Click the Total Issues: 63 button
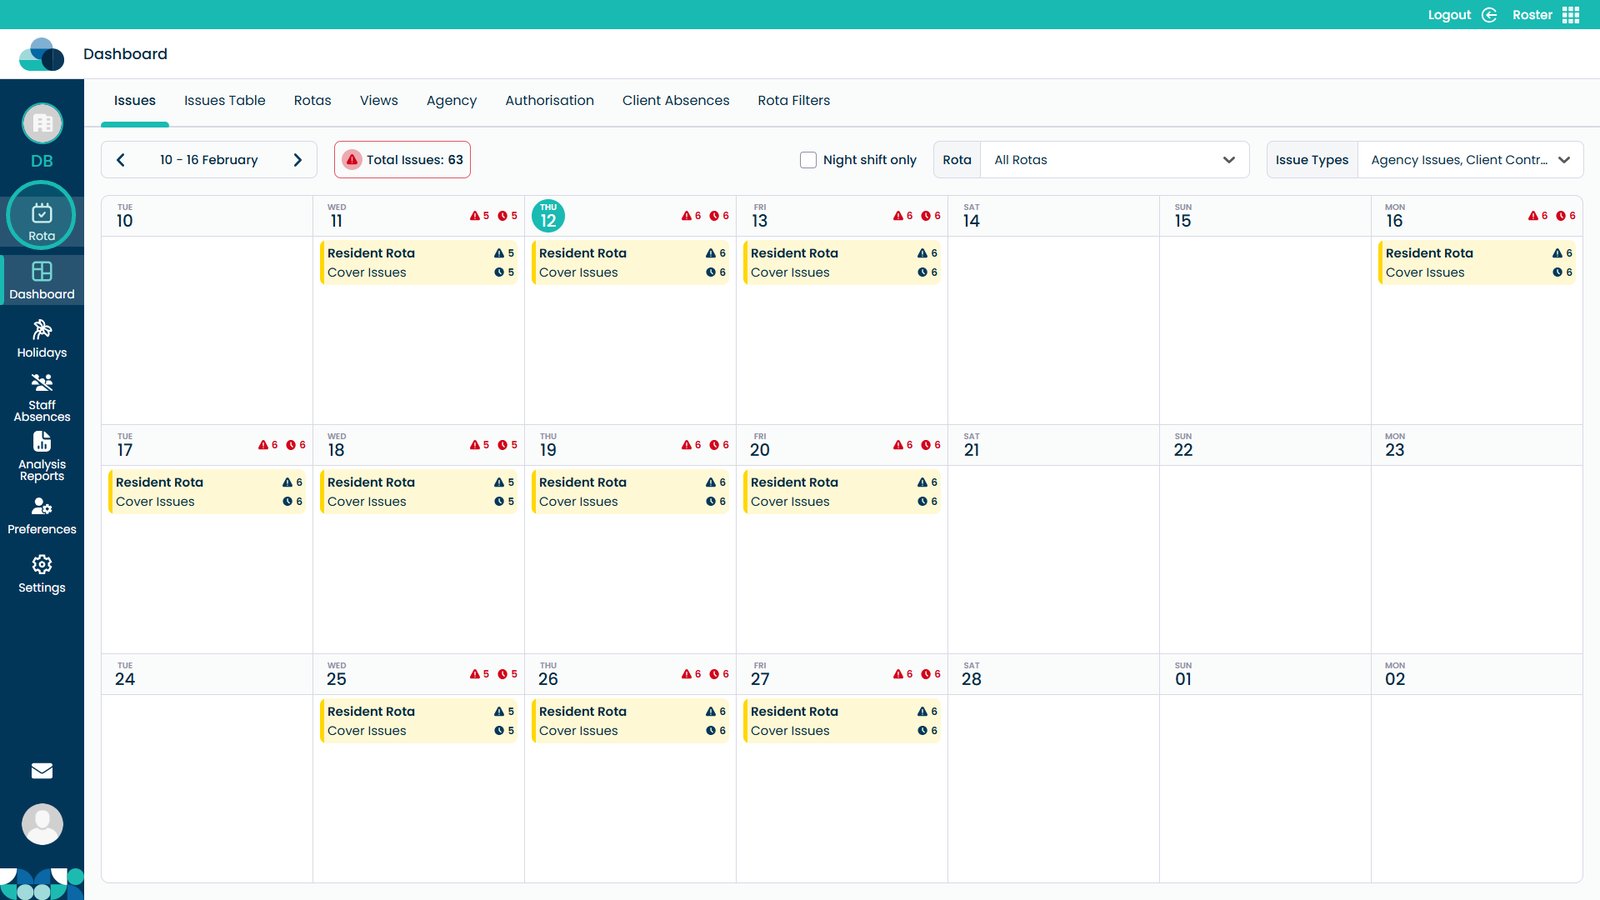The image size is (1600, 900). (x=402, y=160)
